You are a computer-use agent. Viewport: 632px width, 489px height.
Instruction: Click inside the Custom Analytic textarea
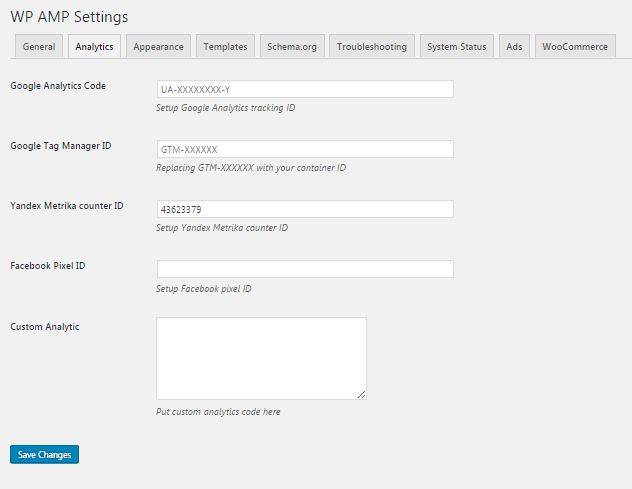point(262,358)
